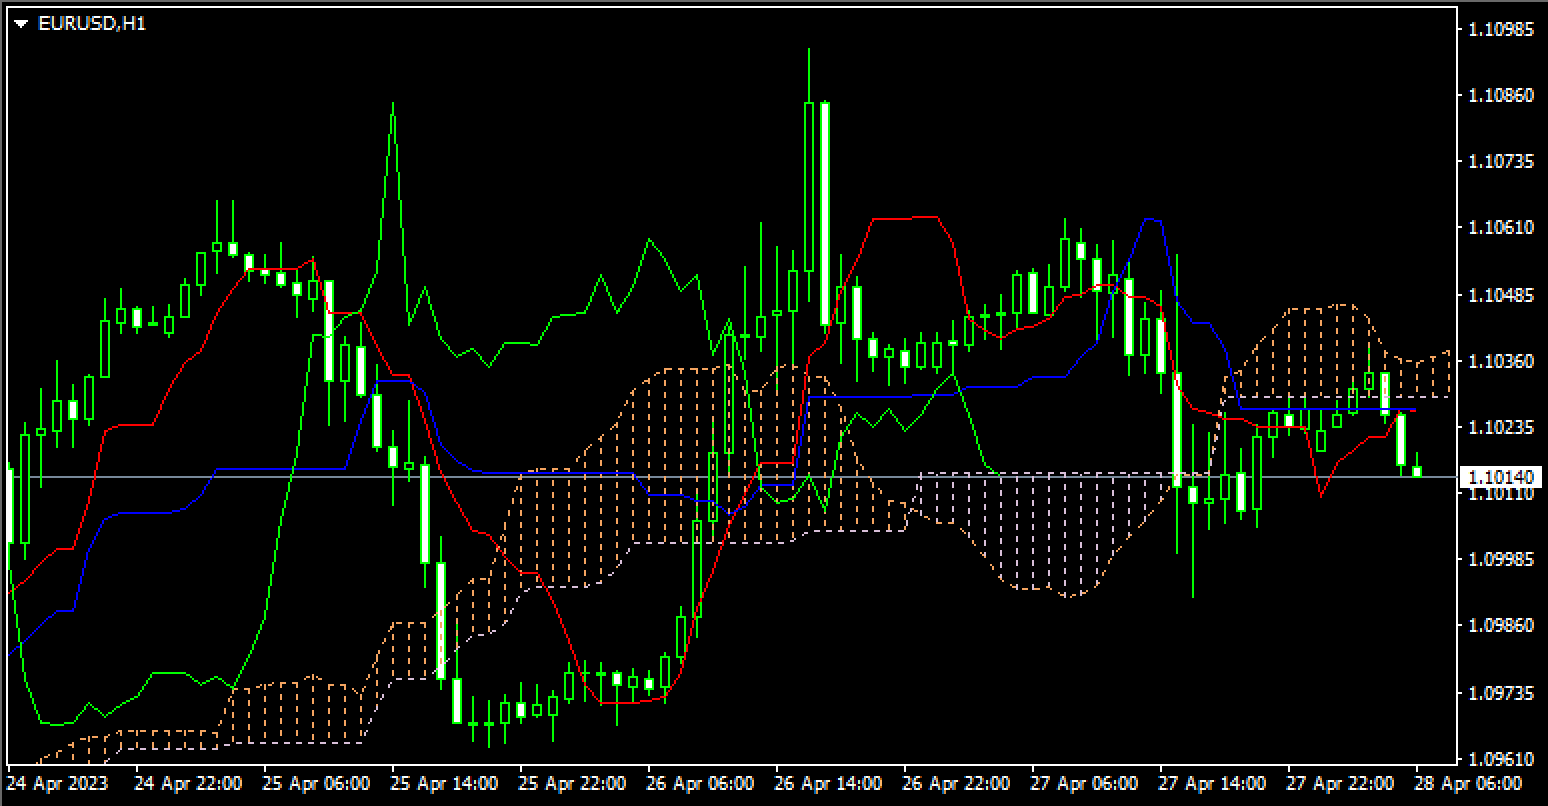
Task: Click the 1.09735 price level label
Action: pyautogui.click(x=1503, y=692)
